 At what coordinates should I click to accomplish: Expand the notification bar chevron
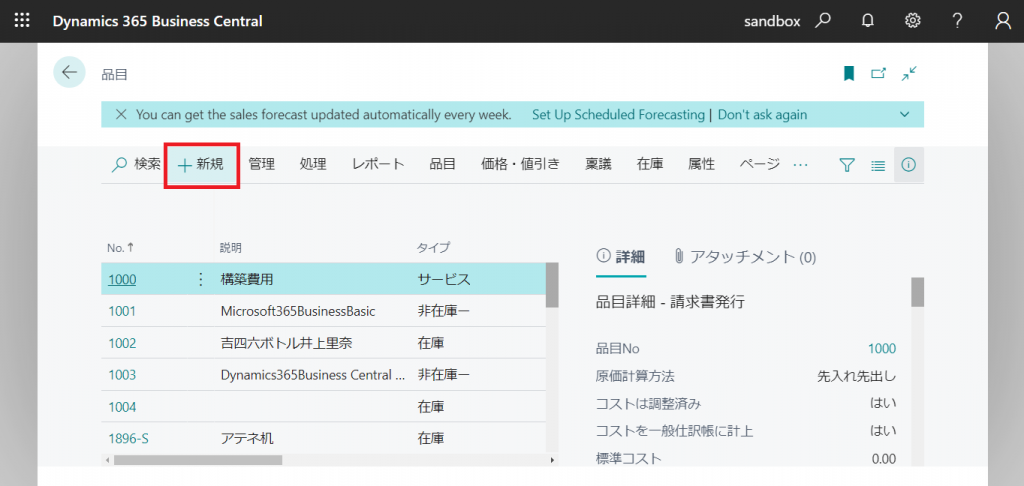click(x=904, y=114)
